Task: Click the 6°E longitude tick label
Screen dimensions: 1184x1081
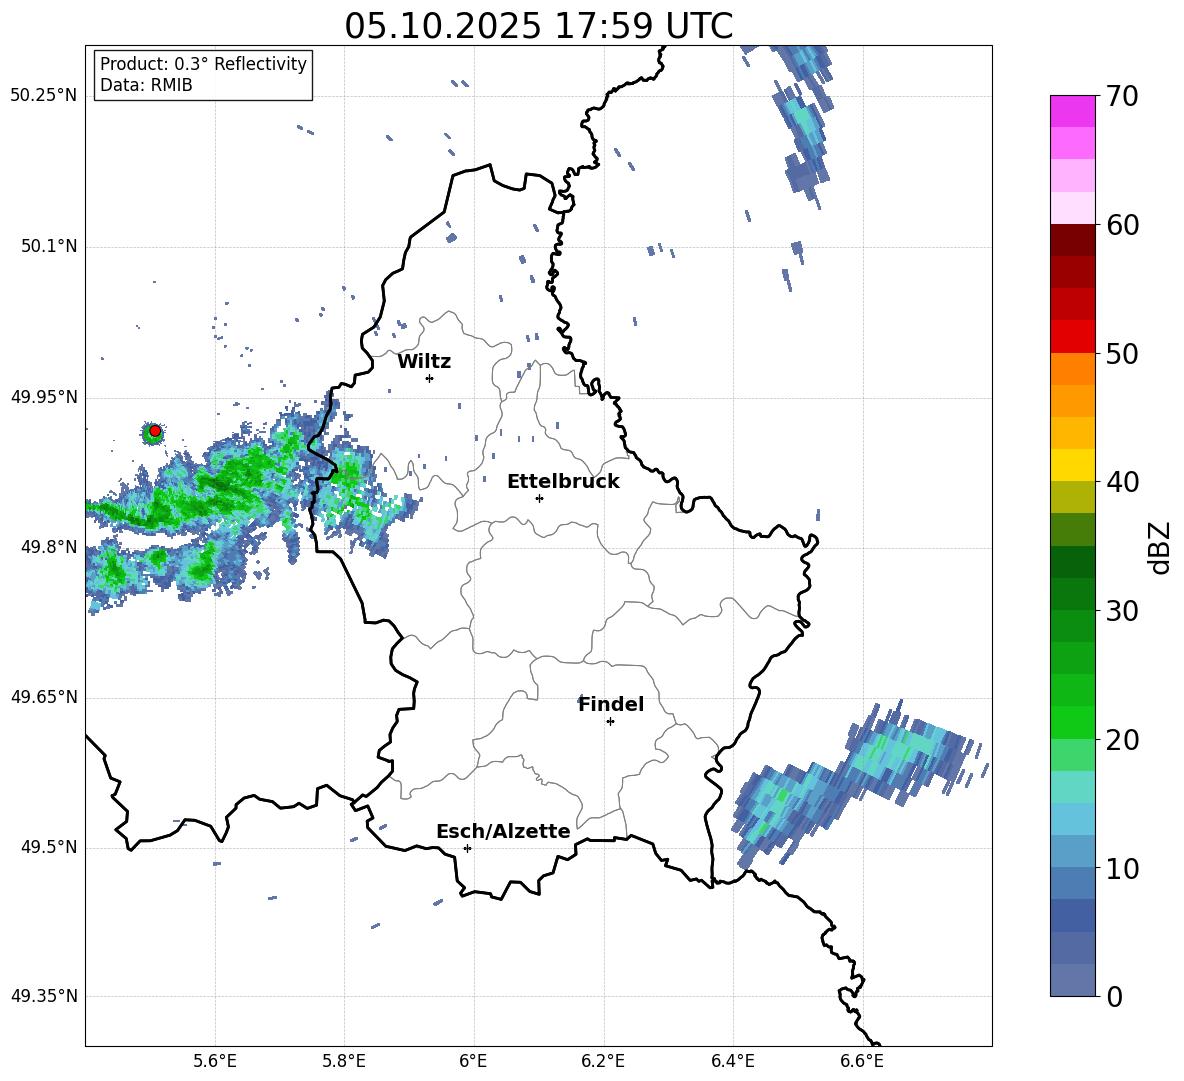Action: click(473, 1061)
